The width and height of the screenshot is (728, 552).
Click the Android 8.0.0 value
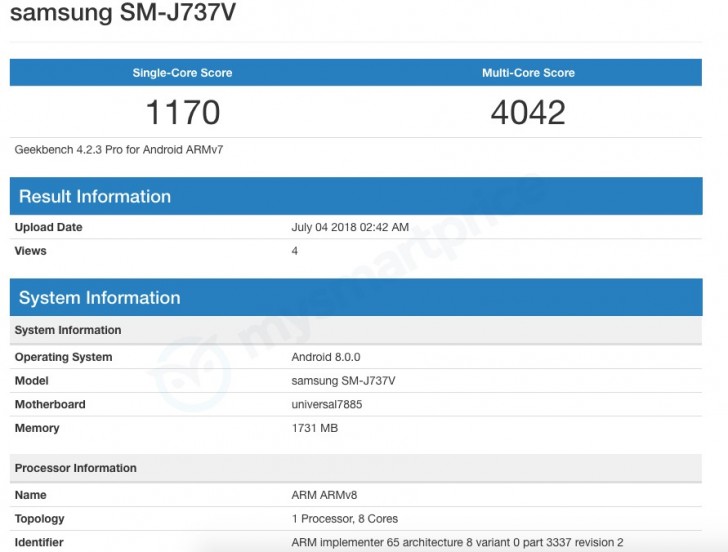(x=326, y=357)
